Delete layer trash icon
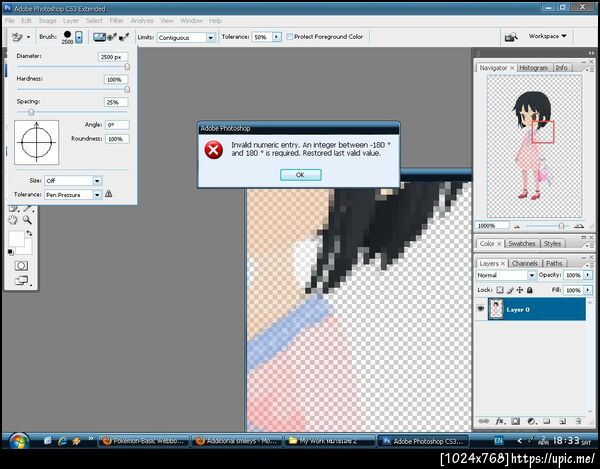The height and width of the screenshot is (469, 600). (578, 421)
